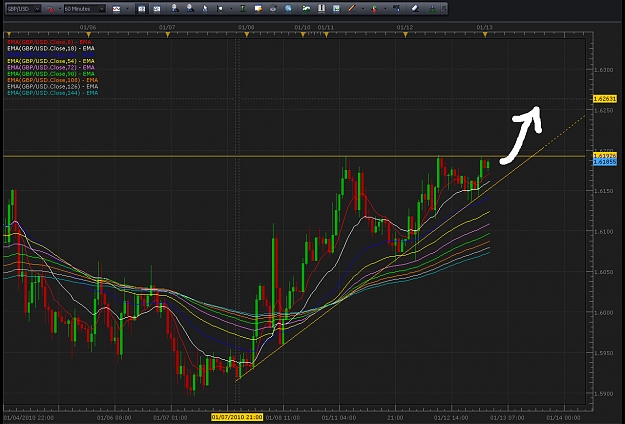Screen dimensions: 625x424
Task: Click the second person-shaped toolbar icon
Action: (190, 8)
